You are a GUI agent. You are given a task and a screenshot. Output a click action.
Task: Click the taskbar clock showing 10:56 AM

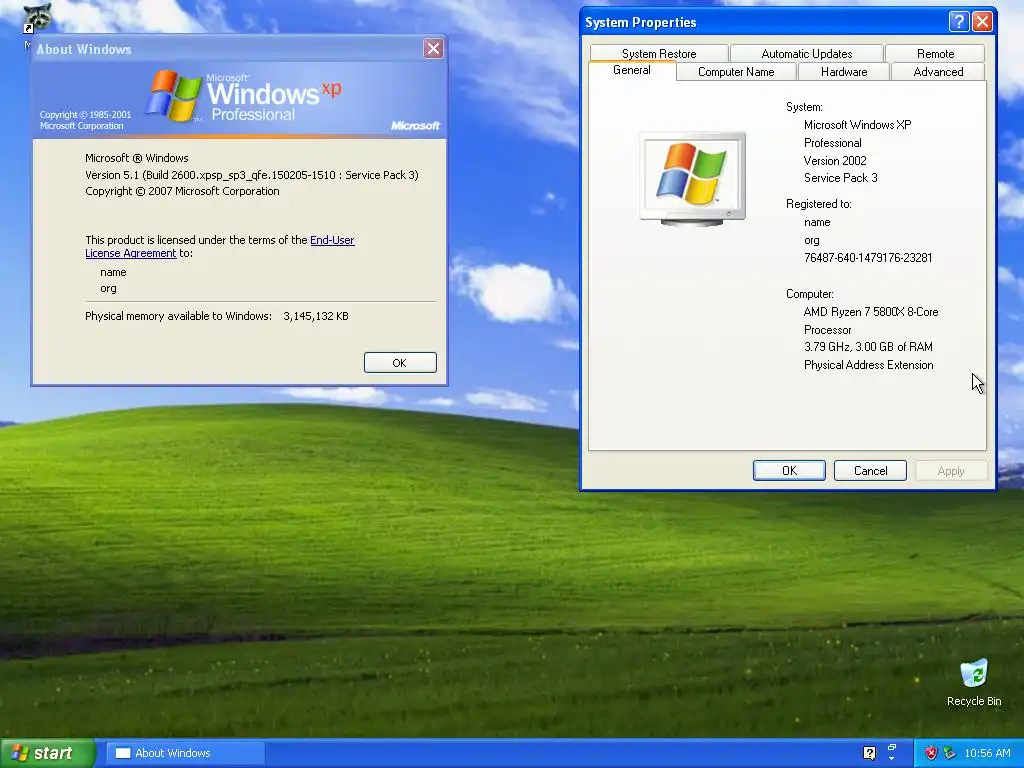point(987,753)
